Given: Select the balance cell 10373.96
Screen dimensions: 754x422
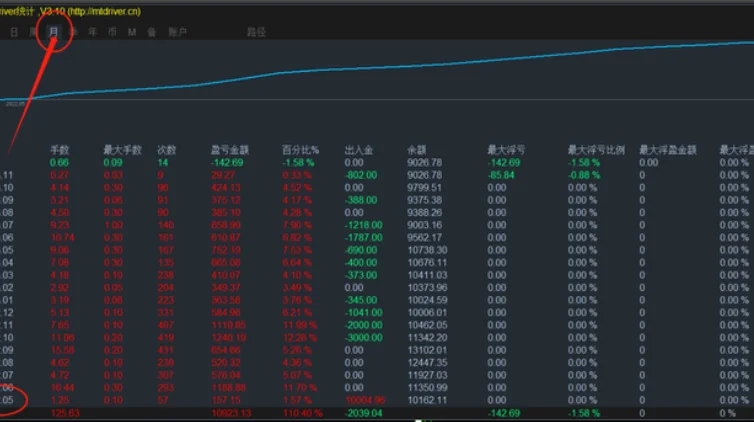Looking at the screenshot, I should [427, 287].
